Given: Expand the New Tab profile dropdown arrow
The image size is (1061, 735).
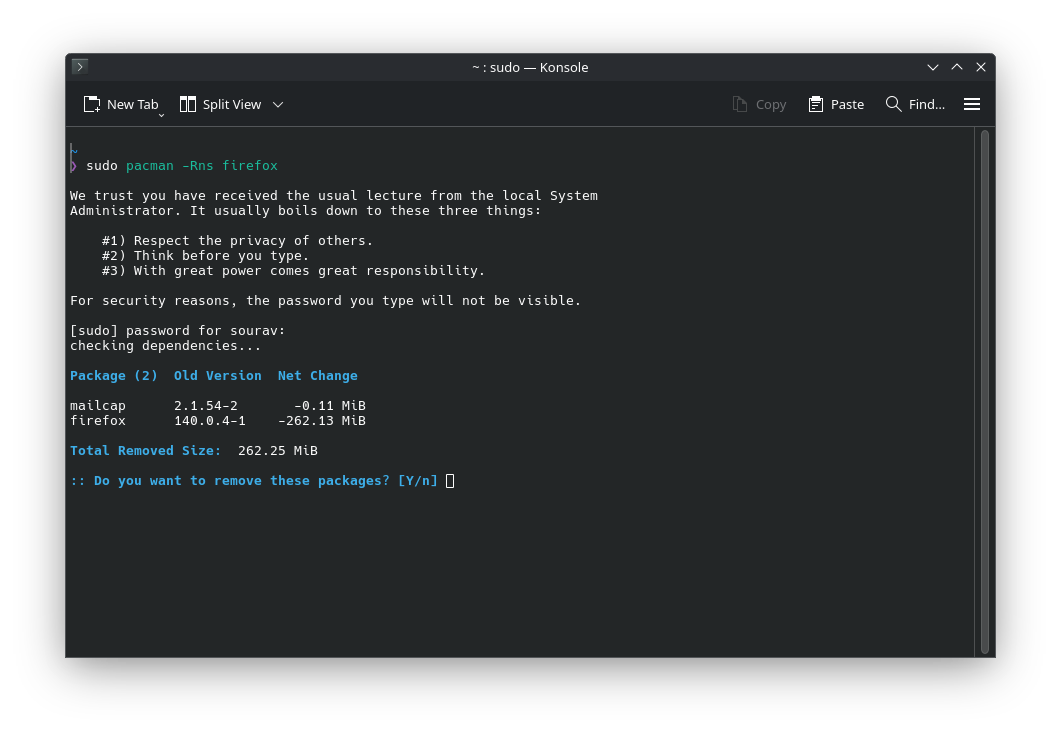Looking at the screenshot, I should 161,115.
